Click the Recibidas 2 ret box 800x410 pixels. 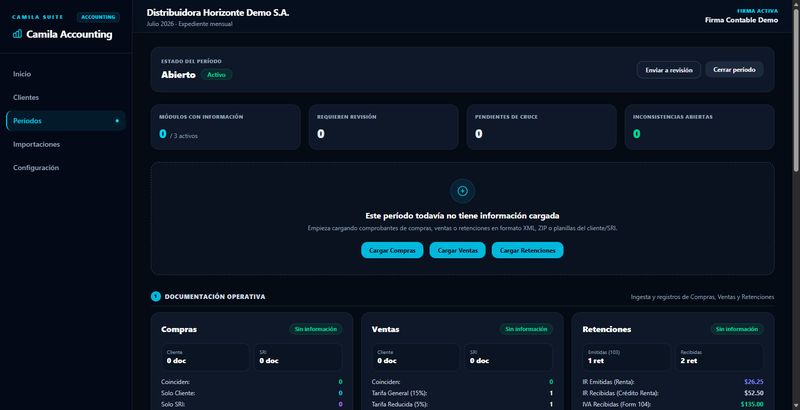coord(719,357)
